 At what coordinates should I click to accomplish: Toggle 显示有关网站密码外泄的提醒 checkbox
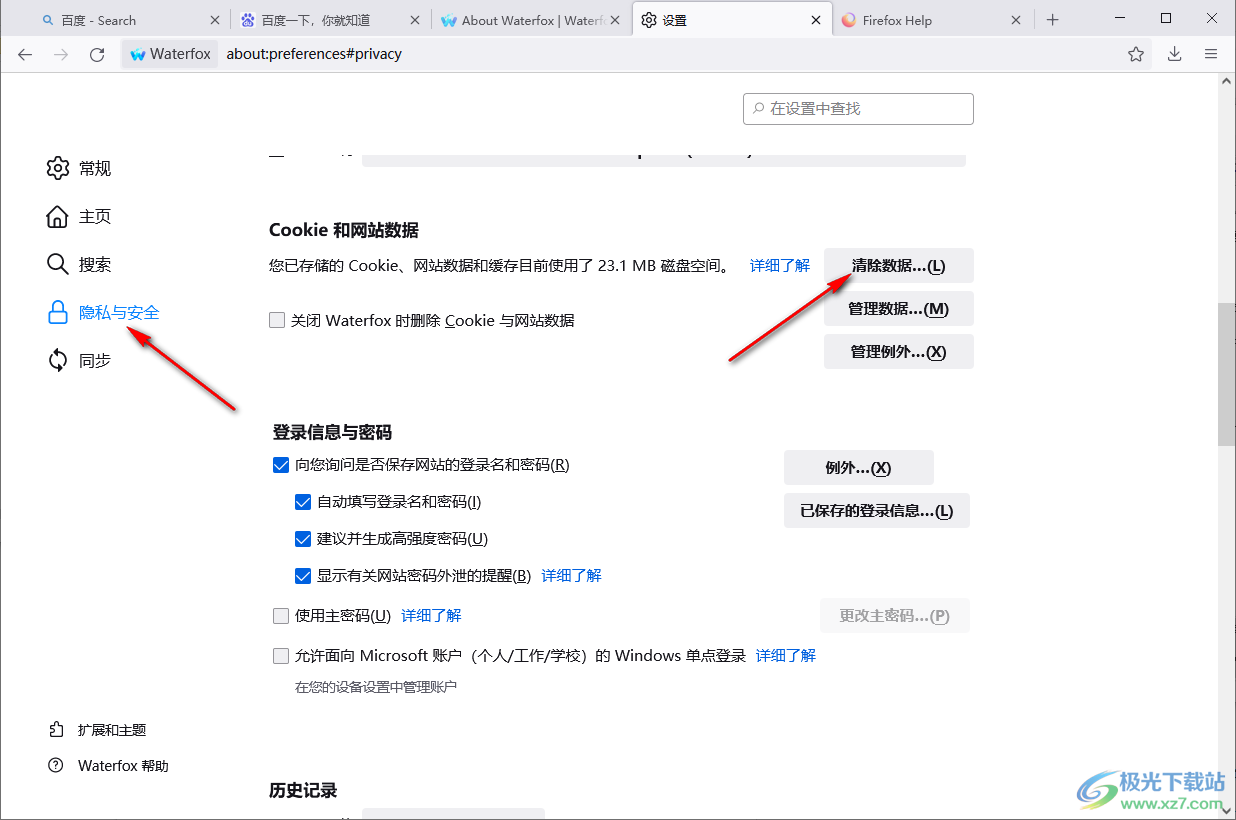[x=303, y=576]
